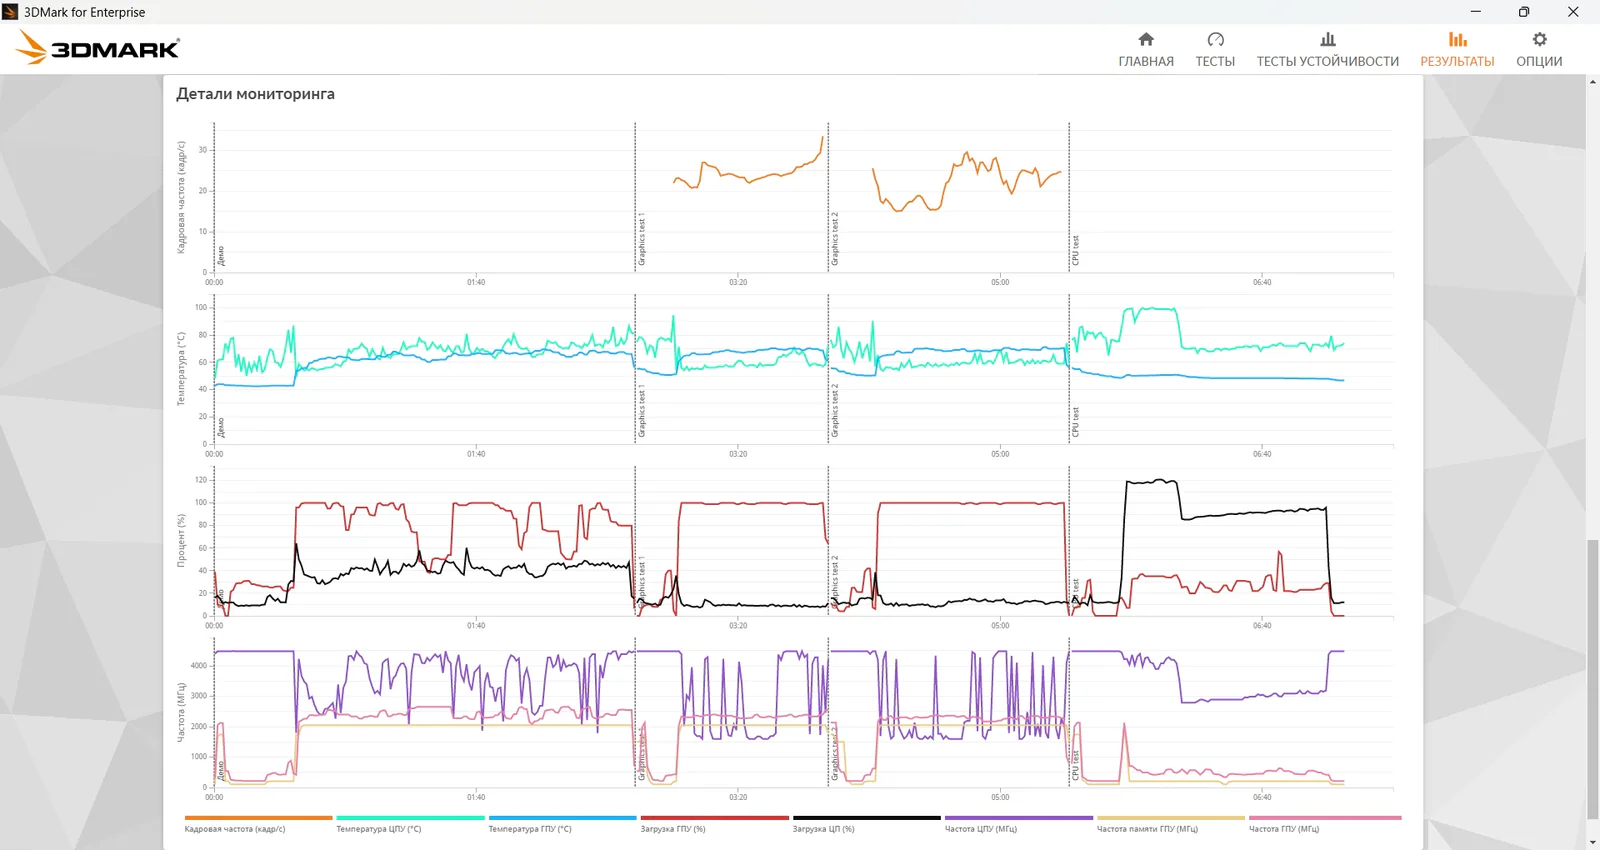Toggle the Загрузка ГПУ legend series
The height and width of the screenshot is (850, 1600).
coord(714,824)
